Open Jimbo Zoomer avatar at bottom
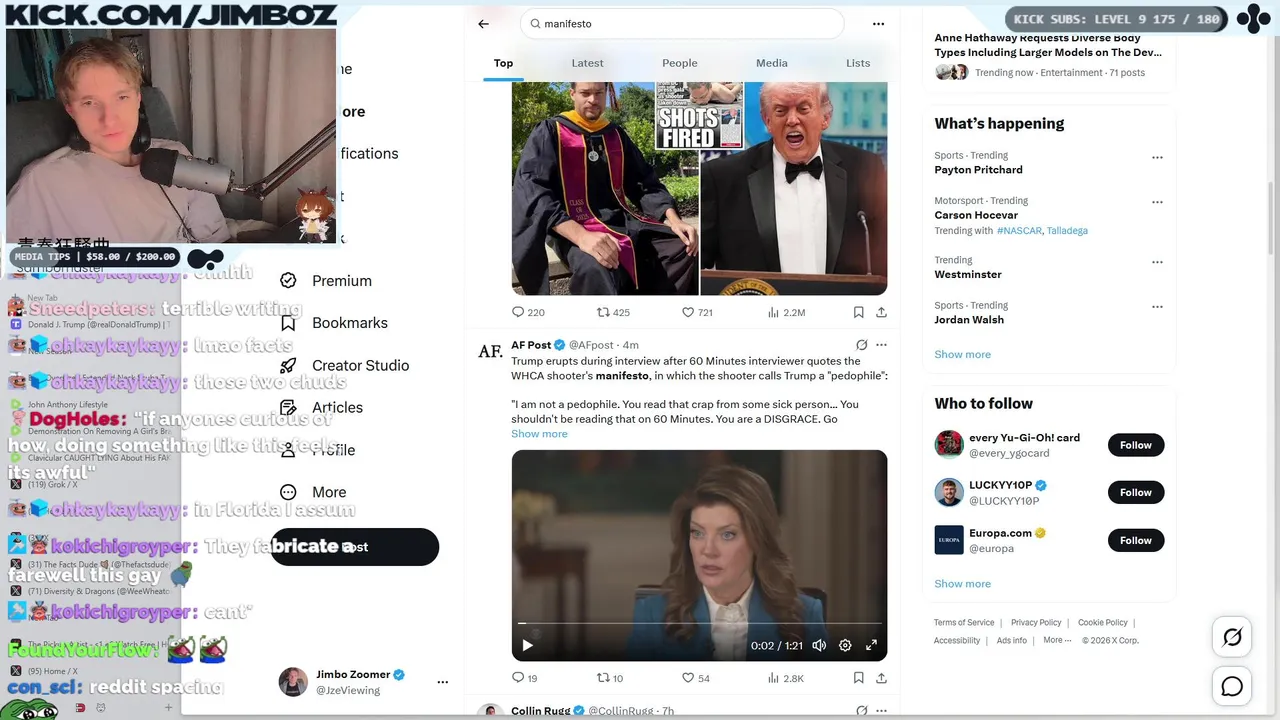Screen dimensions: 1280x720 [293, 682]
